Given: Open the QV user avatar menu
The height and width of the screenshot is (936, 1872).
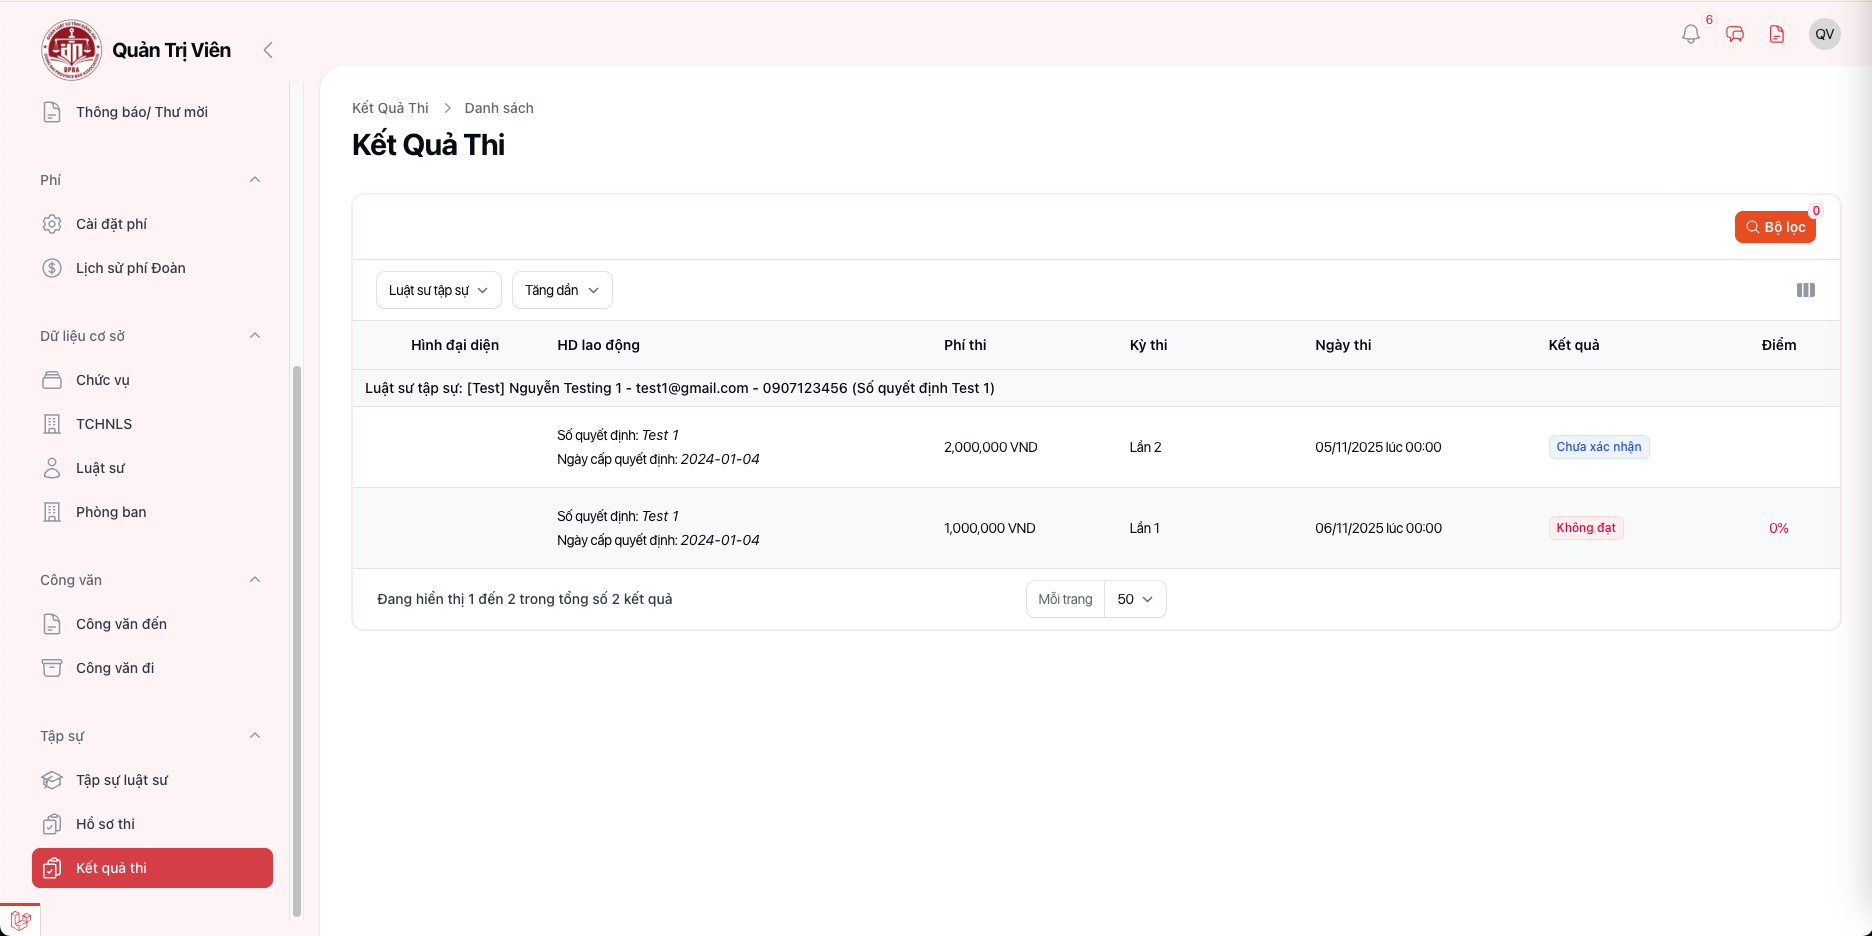Looking at the screenshot, I should coord(1824,34).
